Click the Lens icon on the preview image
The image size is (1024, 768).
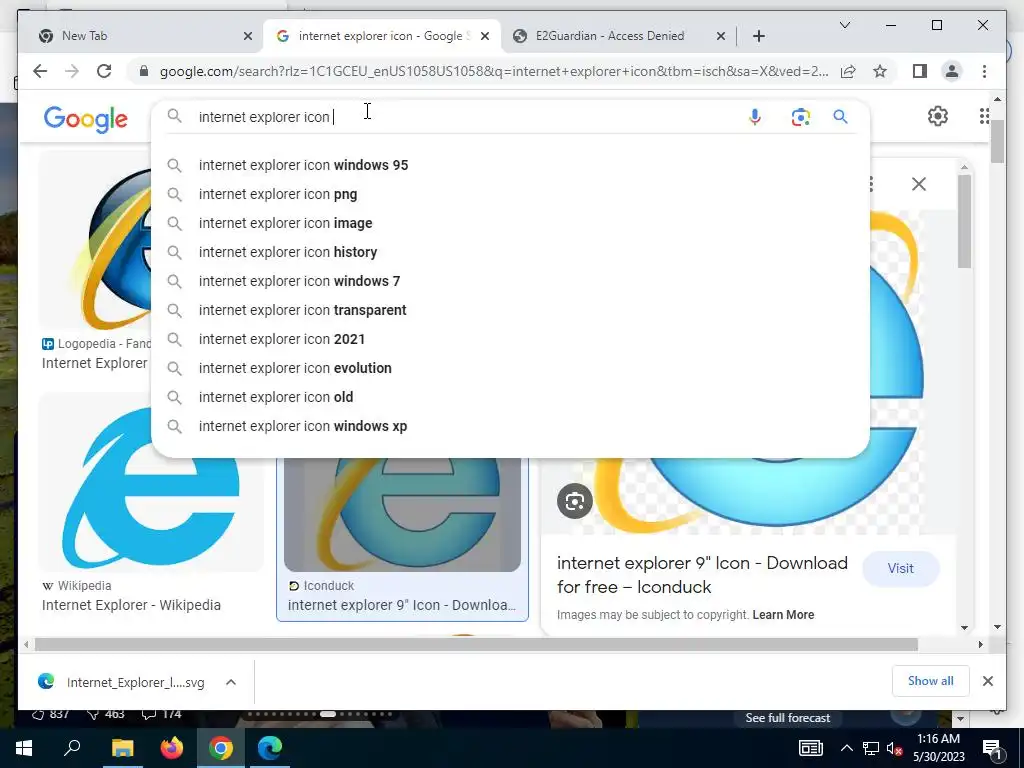pyautogui.click(x=575, y=502)
